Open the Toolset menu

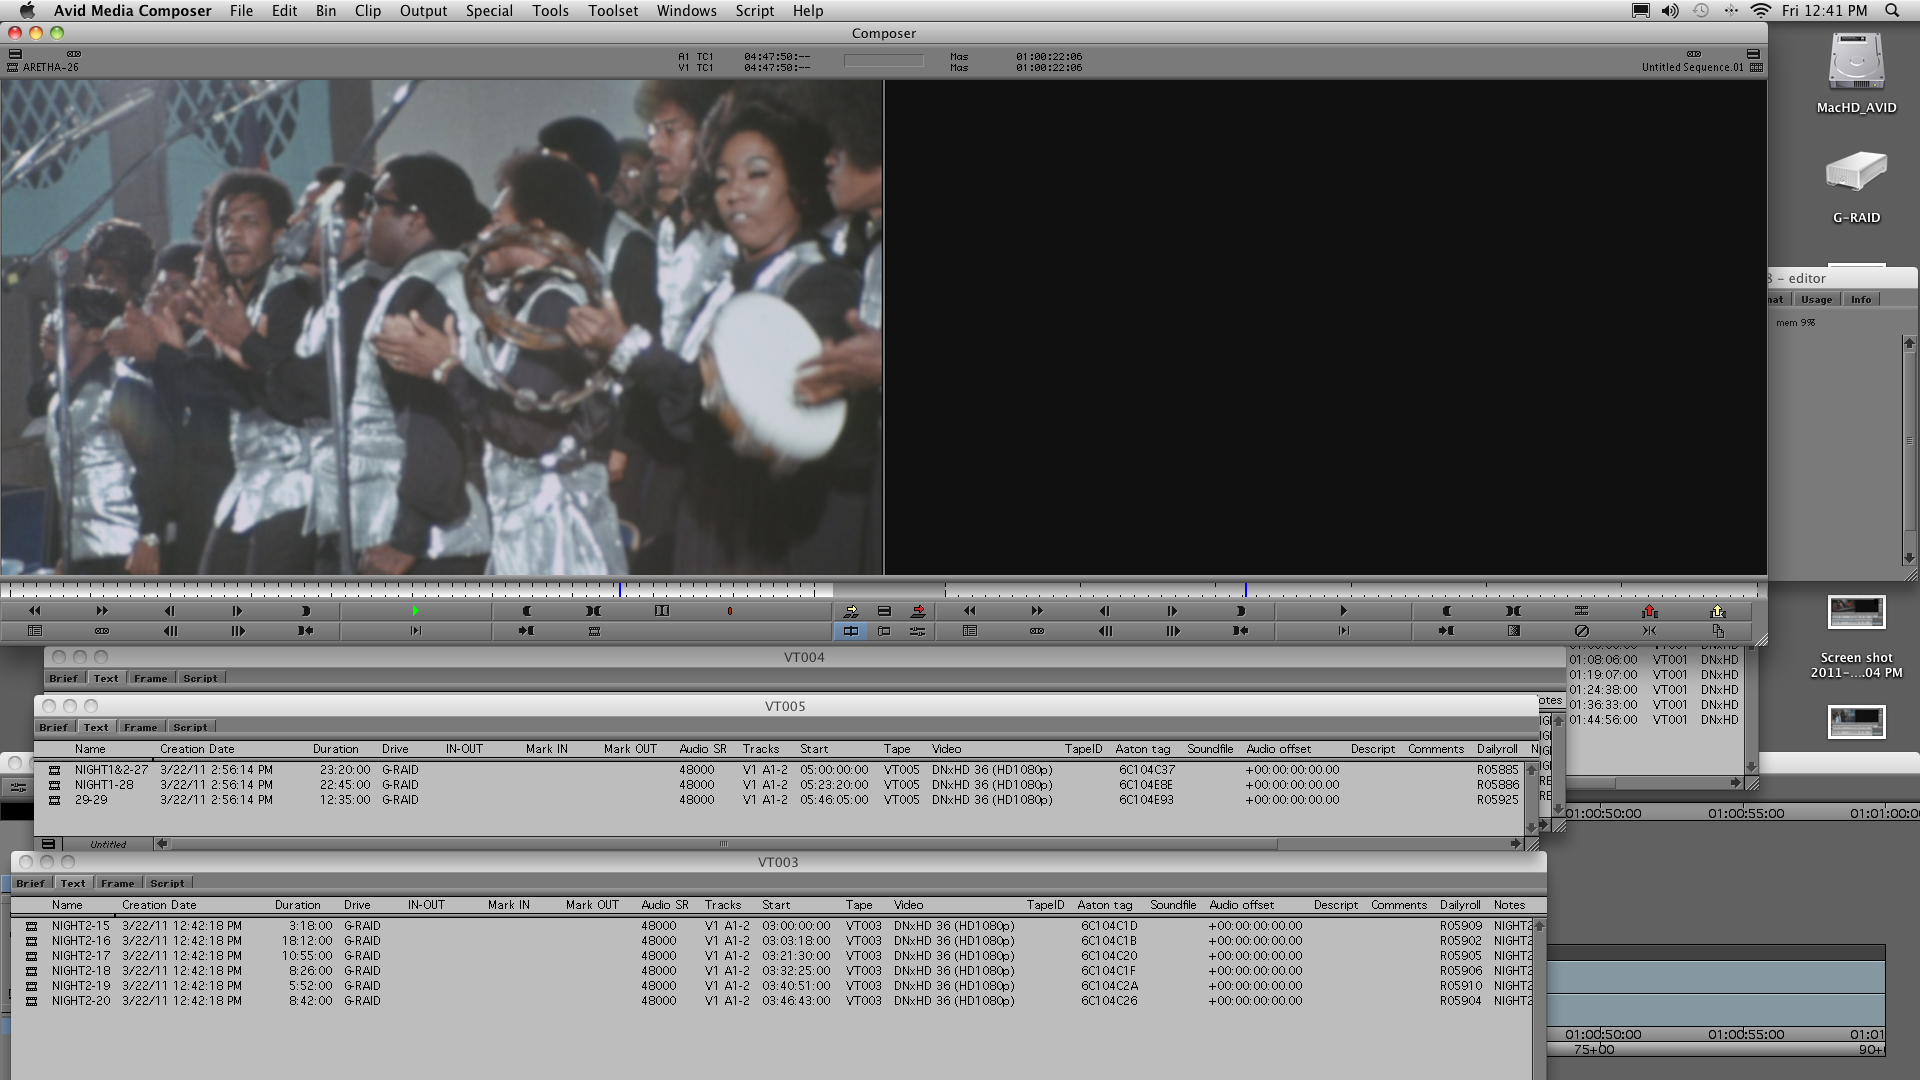[612, 11]
